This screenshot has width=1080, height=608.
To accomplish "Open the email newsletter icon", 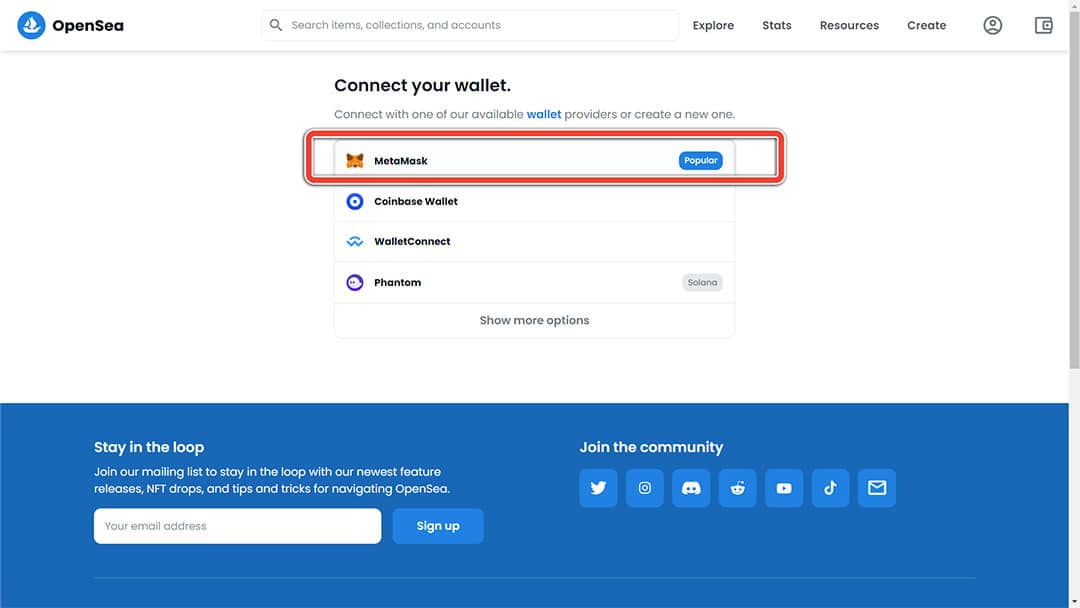I will tap(877, 488).
